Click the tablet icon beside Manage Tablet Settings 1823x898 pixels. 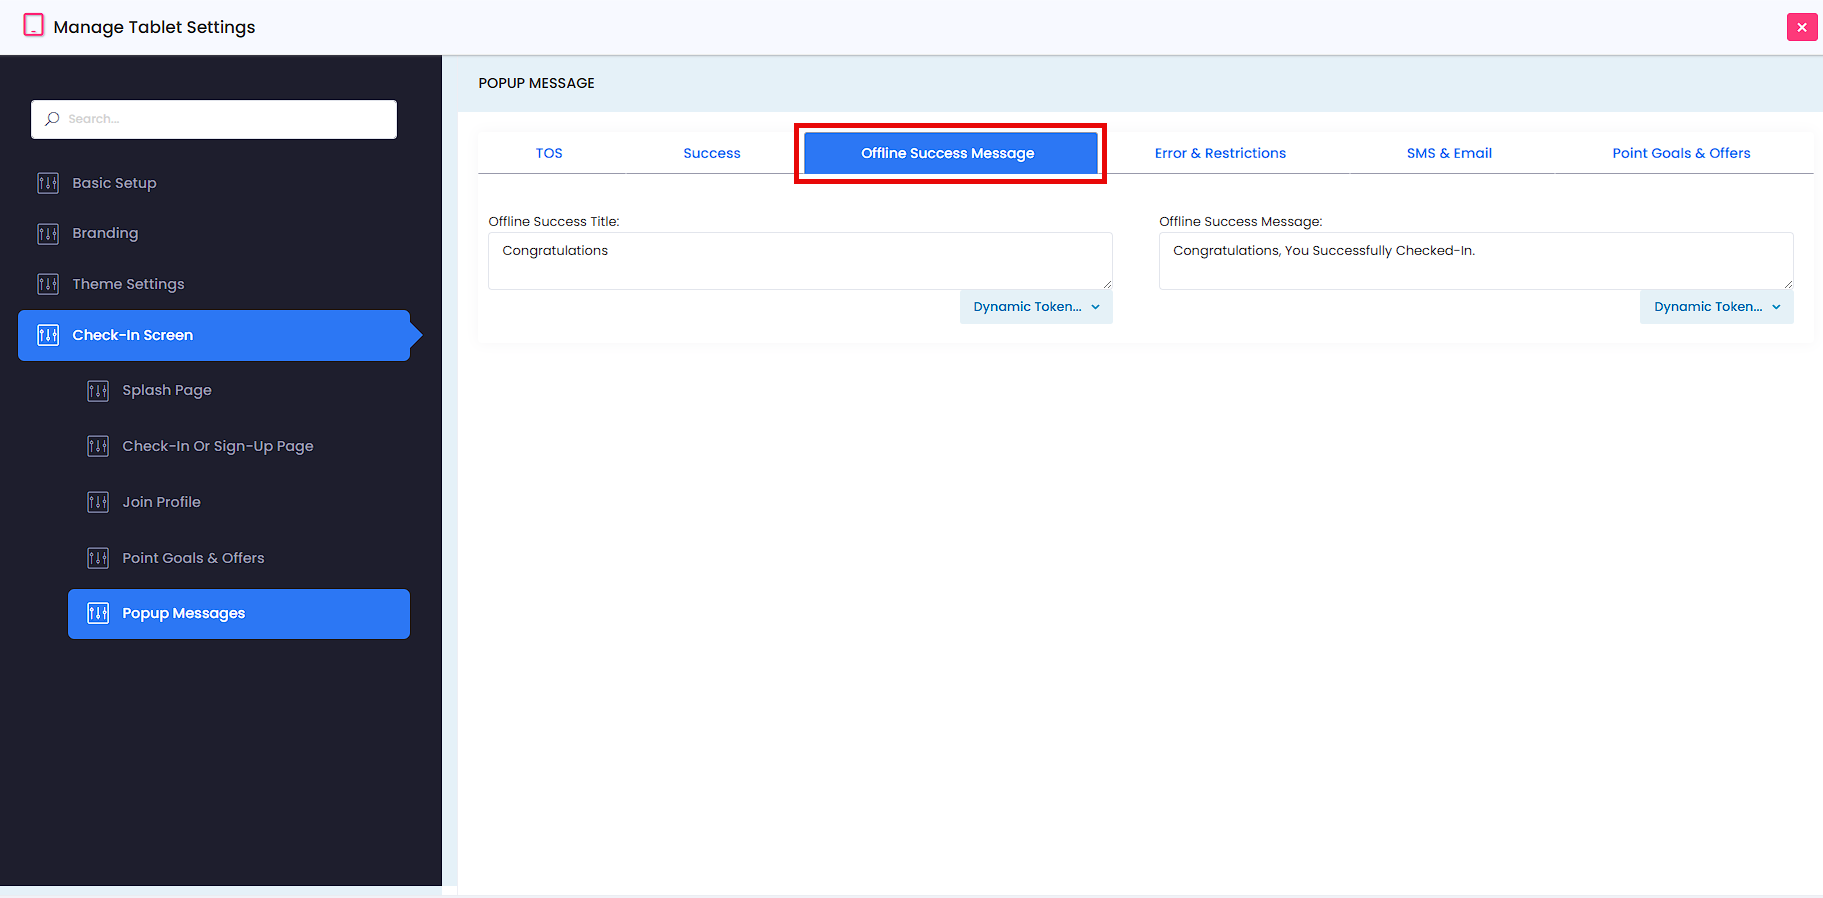click(x=34, y=25)
